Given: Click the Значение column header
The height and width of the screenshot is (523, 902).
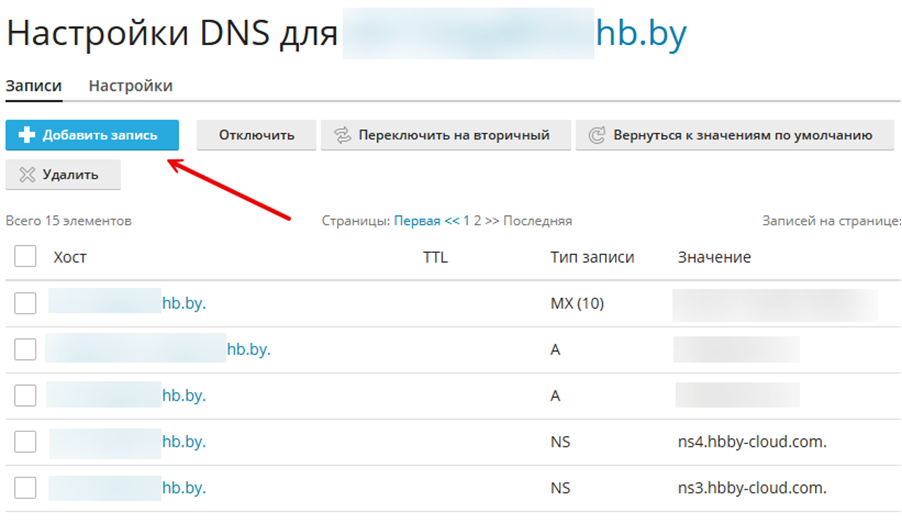Looking at the screenshot, I should [x=714, y=257].
